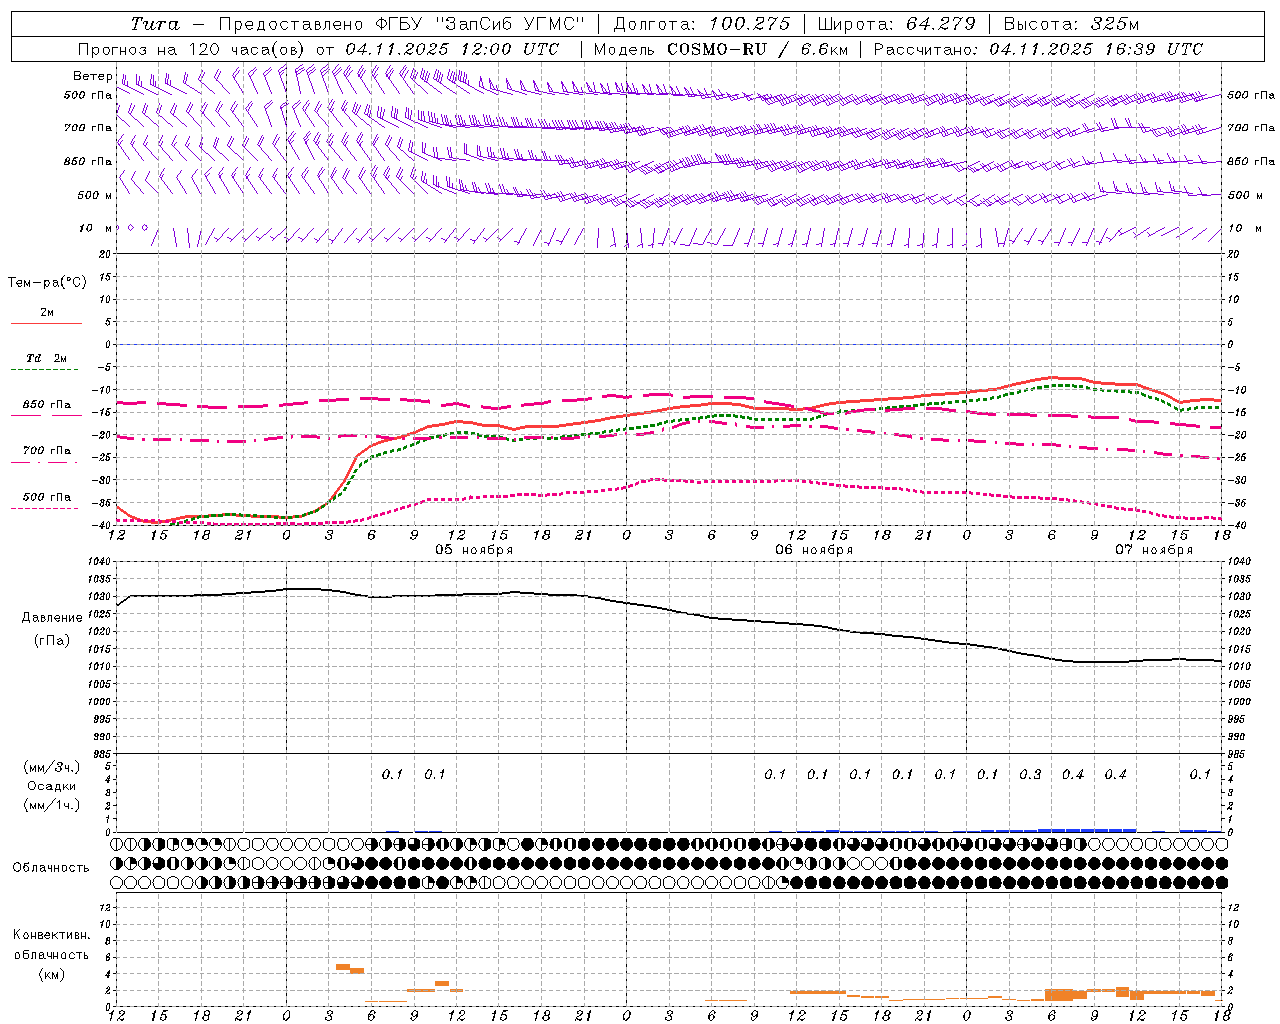Click the "Осадки" precipitation label
Screen dimensions: 1280x1024
pos(52,786)
